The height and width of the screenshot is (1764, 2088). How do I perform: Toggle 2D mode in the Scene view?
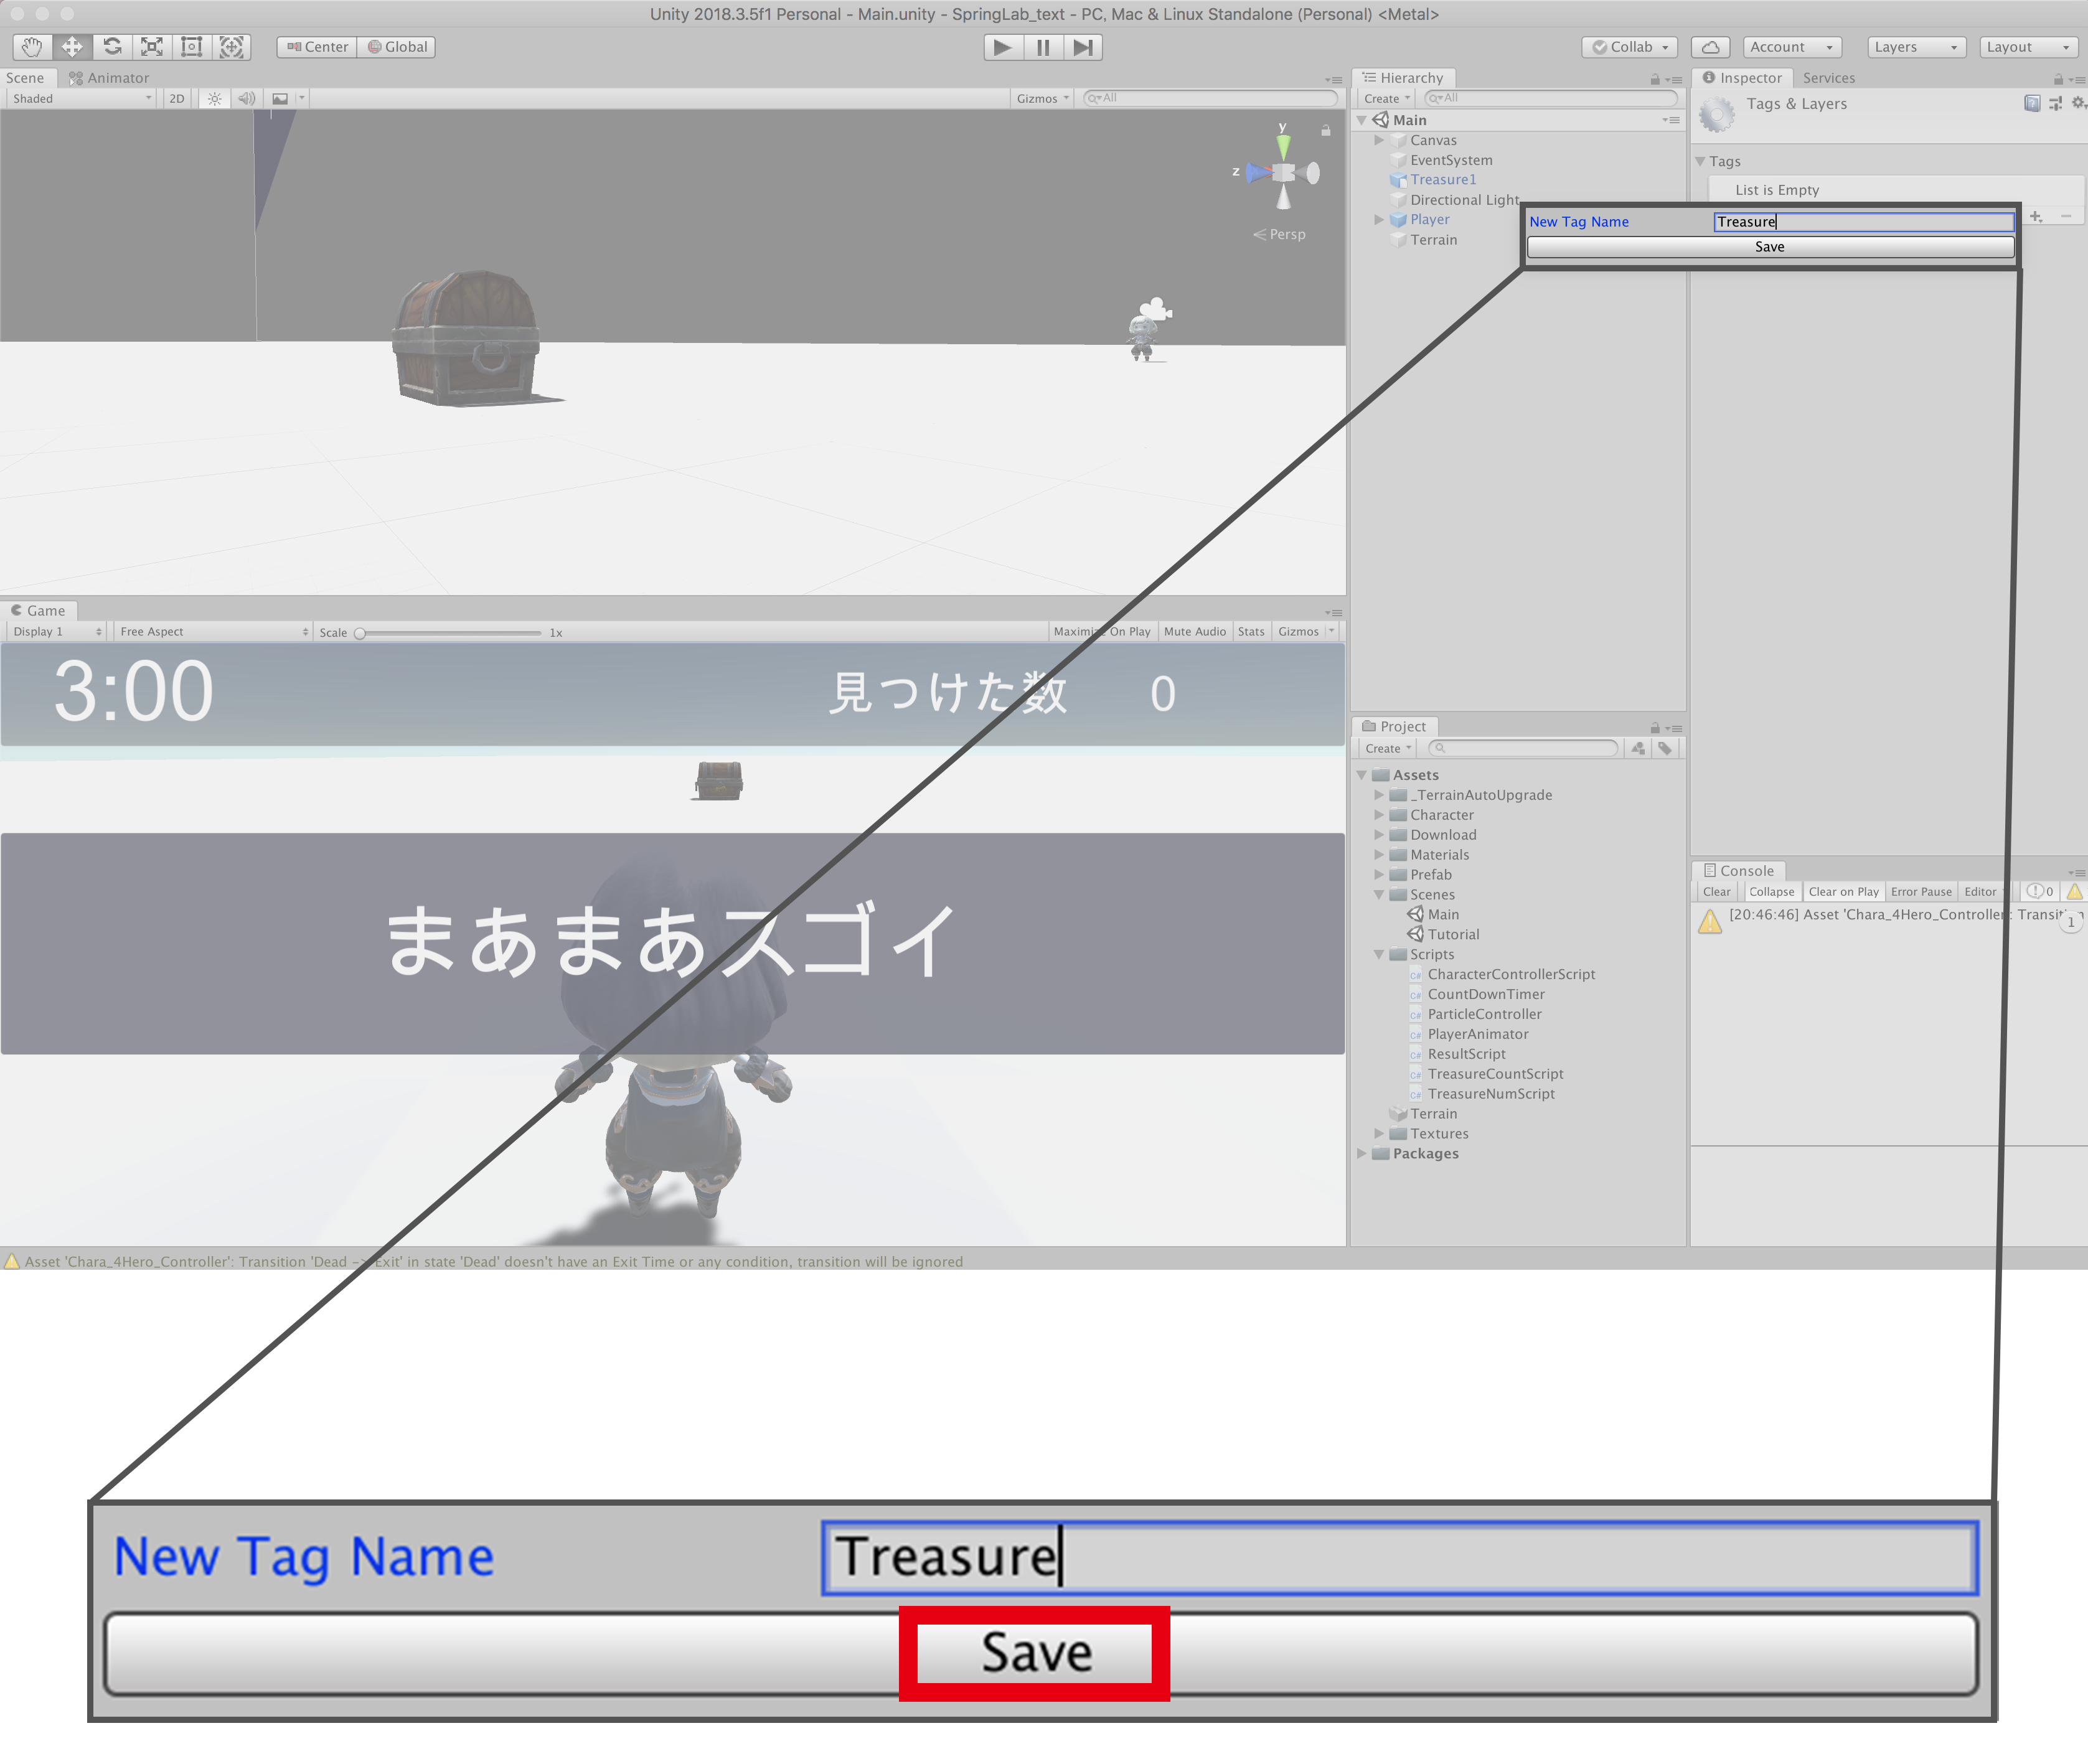coord(176,98)
